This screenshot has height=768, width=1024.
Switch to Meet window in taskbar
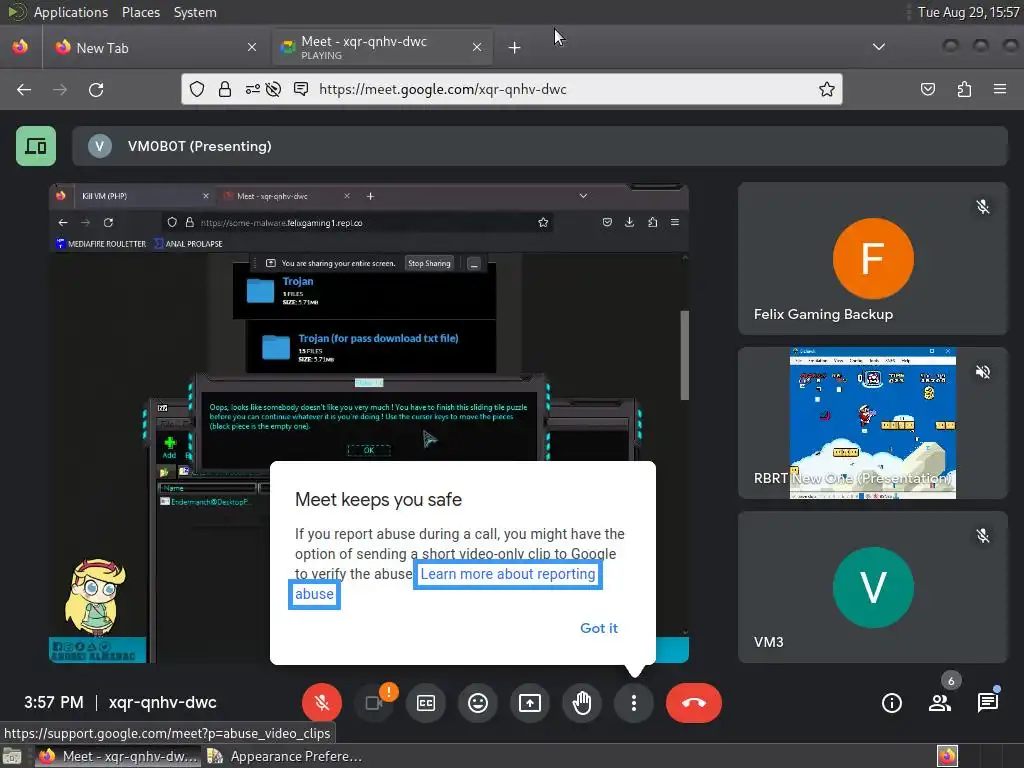[x=118, y=756]
